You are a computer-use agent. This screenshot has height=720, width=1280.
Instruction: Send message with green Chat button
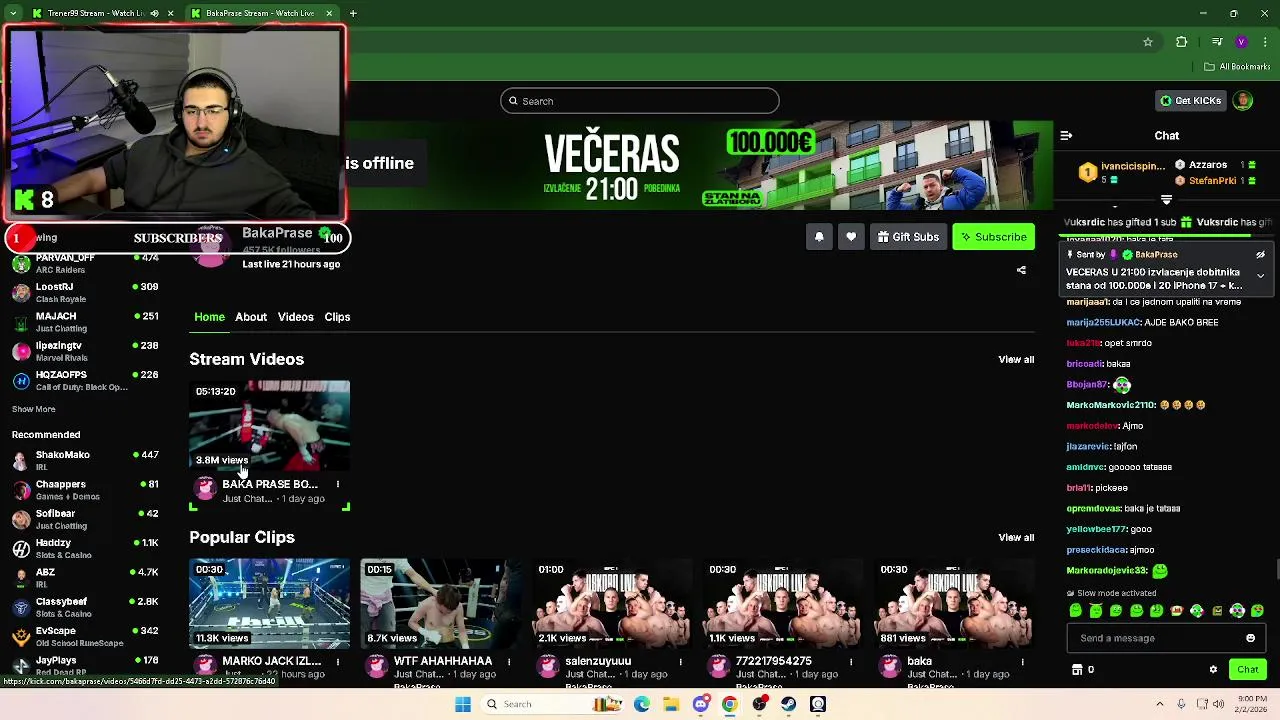pos(1247,670)
